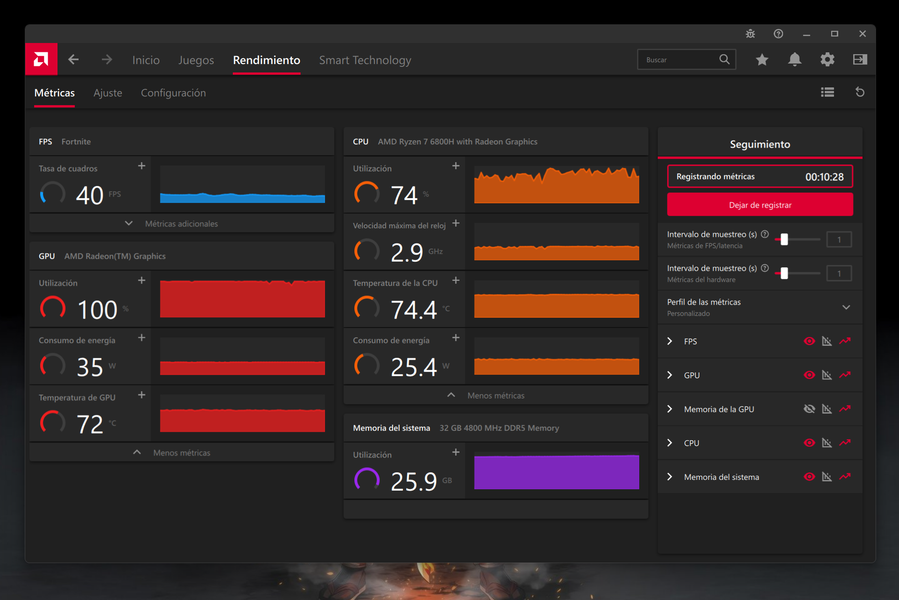Open favorites star icon

(762, 60)
